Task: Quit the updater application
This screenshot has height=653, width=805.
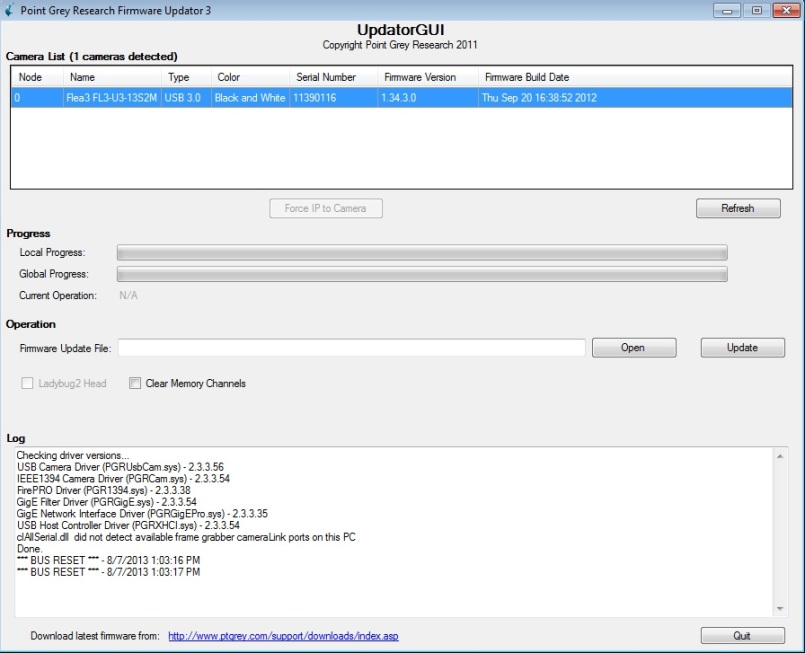Action: 742,636
